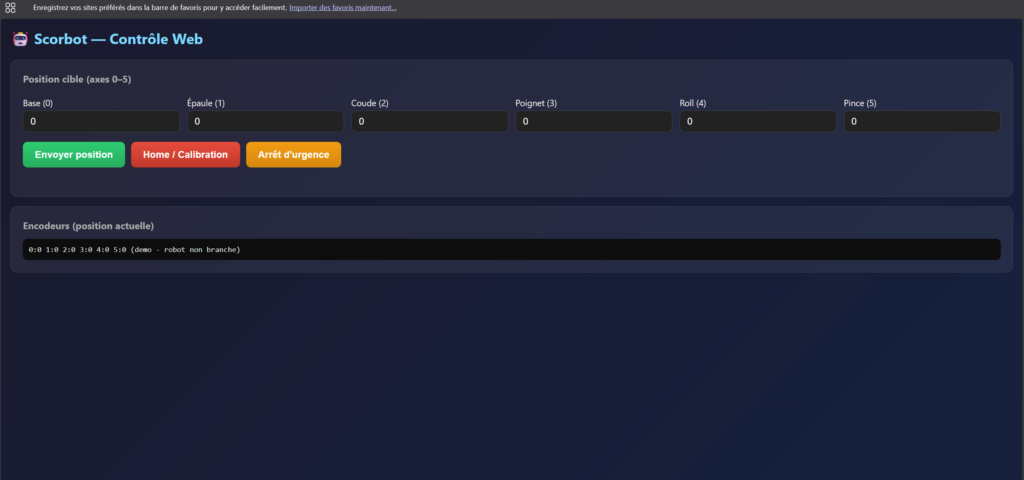Focus the Base (0) input field

pyautogui.click(x=101, y=121)
